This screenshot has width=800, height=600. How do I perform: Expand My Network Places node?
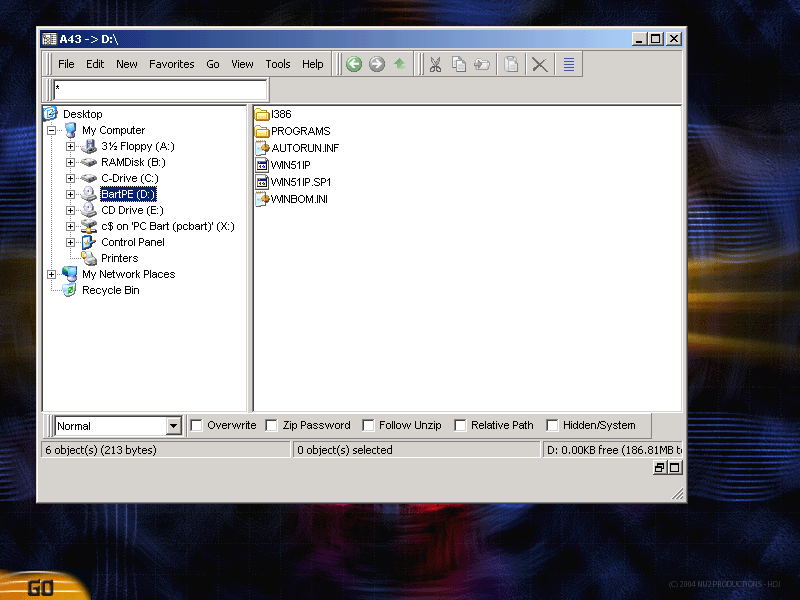click(x=52, y=274)
